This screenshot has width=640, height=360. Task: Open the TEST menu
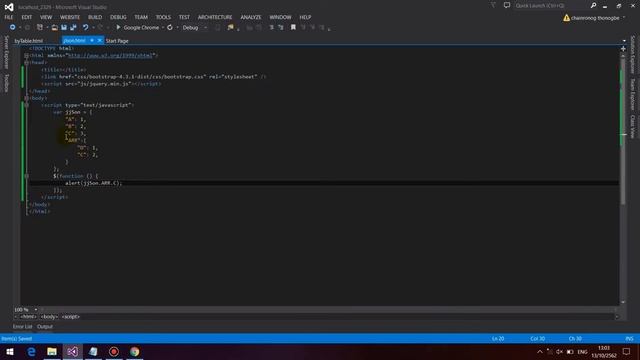click(184, 17)
